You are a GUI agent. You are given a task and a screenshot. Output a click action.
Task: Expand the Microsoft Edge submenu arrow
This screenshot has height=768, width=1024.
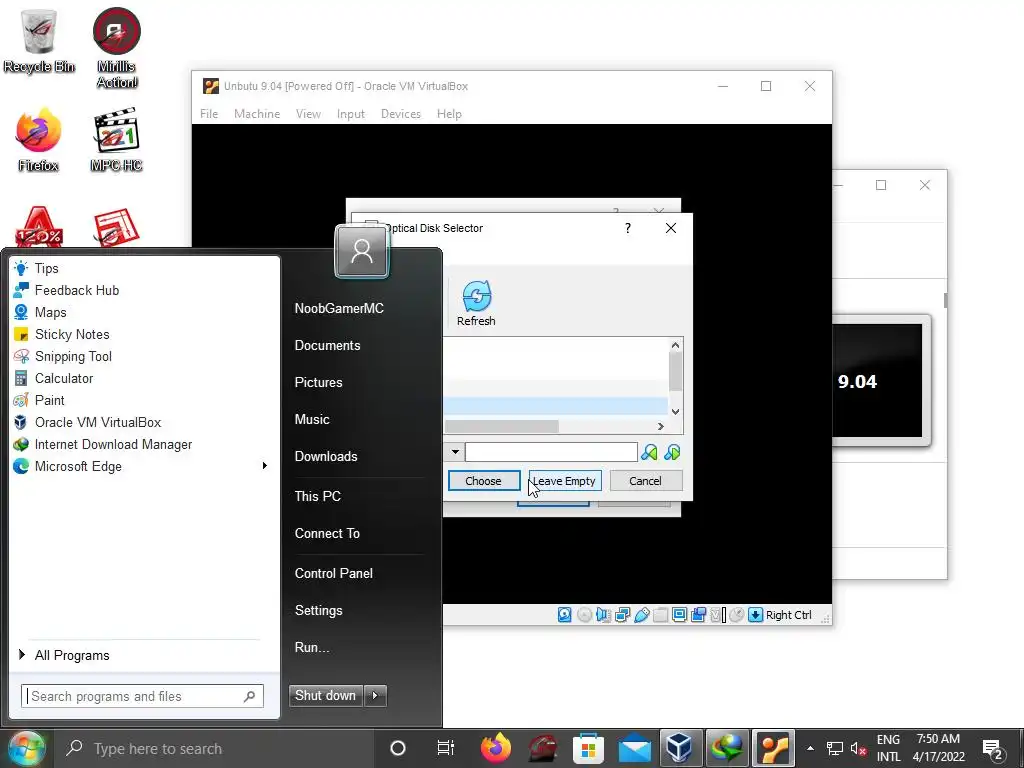[x=264, y=466]
